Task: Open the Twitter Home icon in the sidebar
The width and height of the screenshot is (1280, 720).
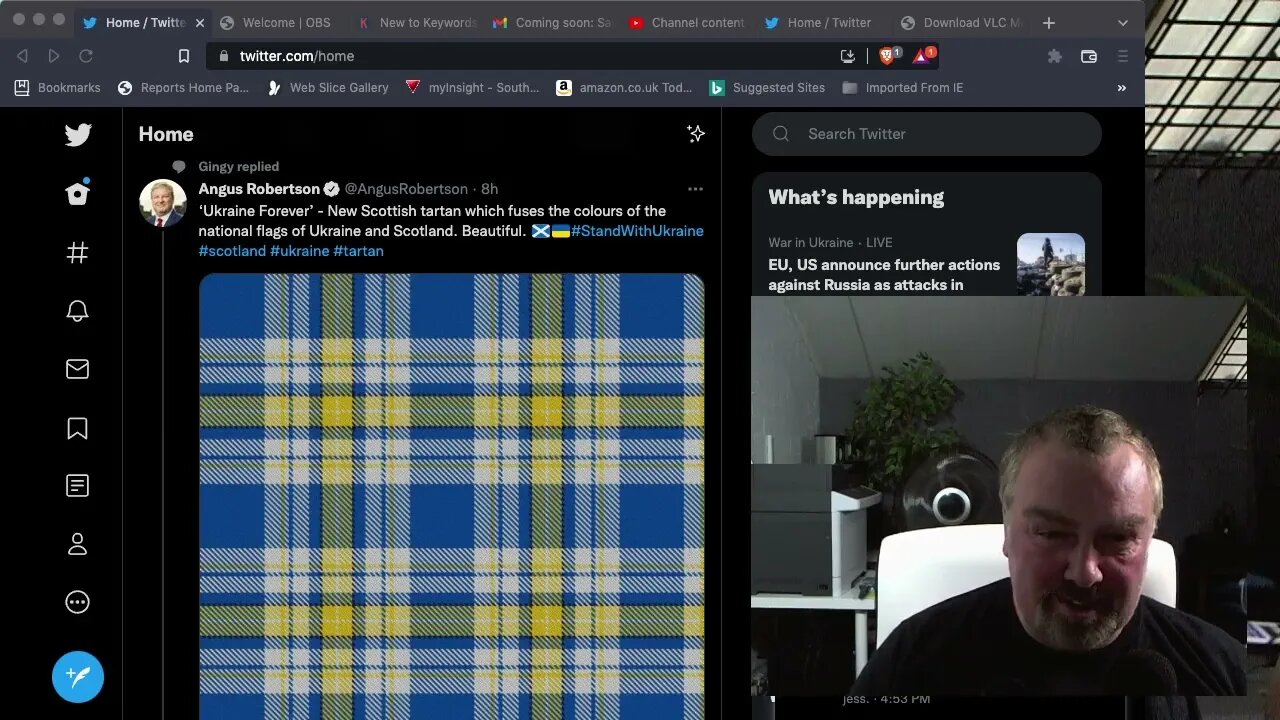Action: coord(78,193)
